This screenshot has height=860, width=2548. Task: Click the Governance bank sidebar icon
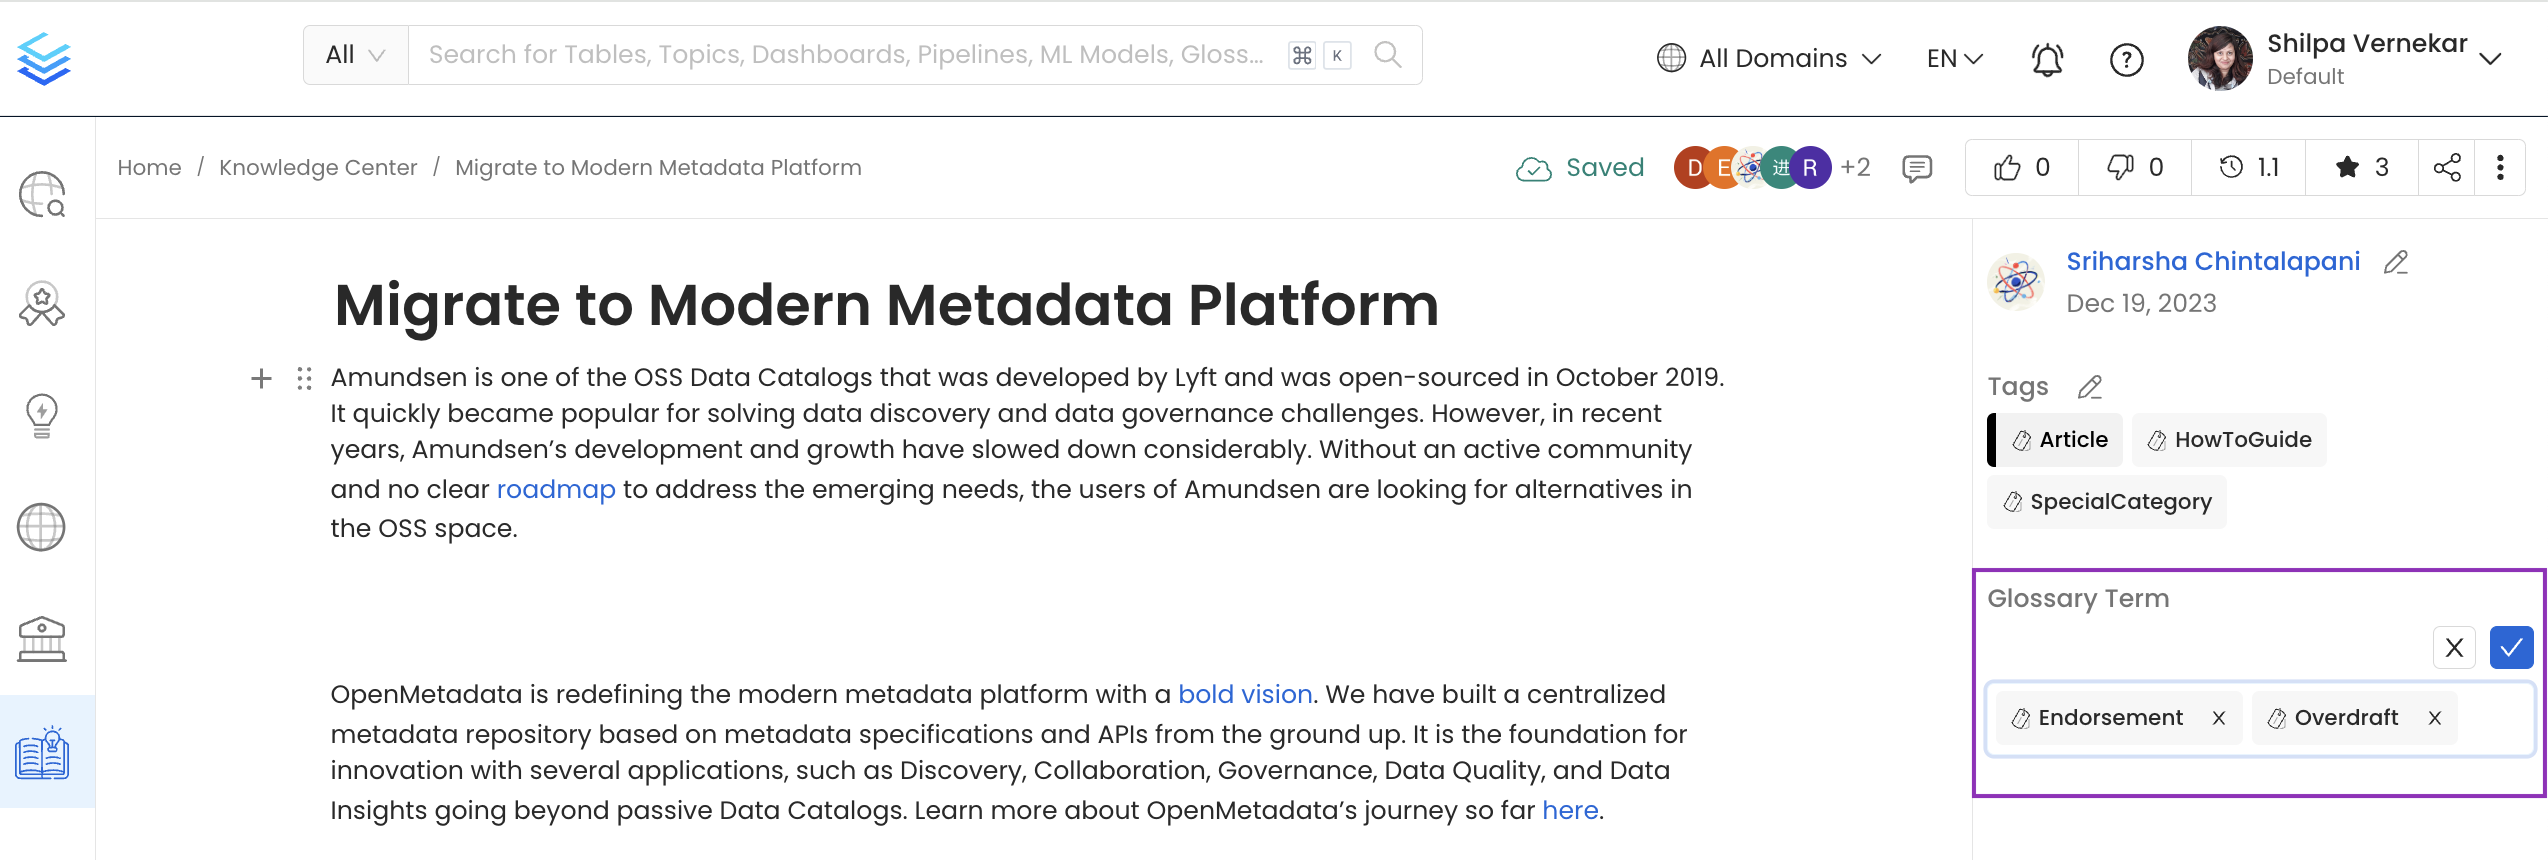click(42, 639)
